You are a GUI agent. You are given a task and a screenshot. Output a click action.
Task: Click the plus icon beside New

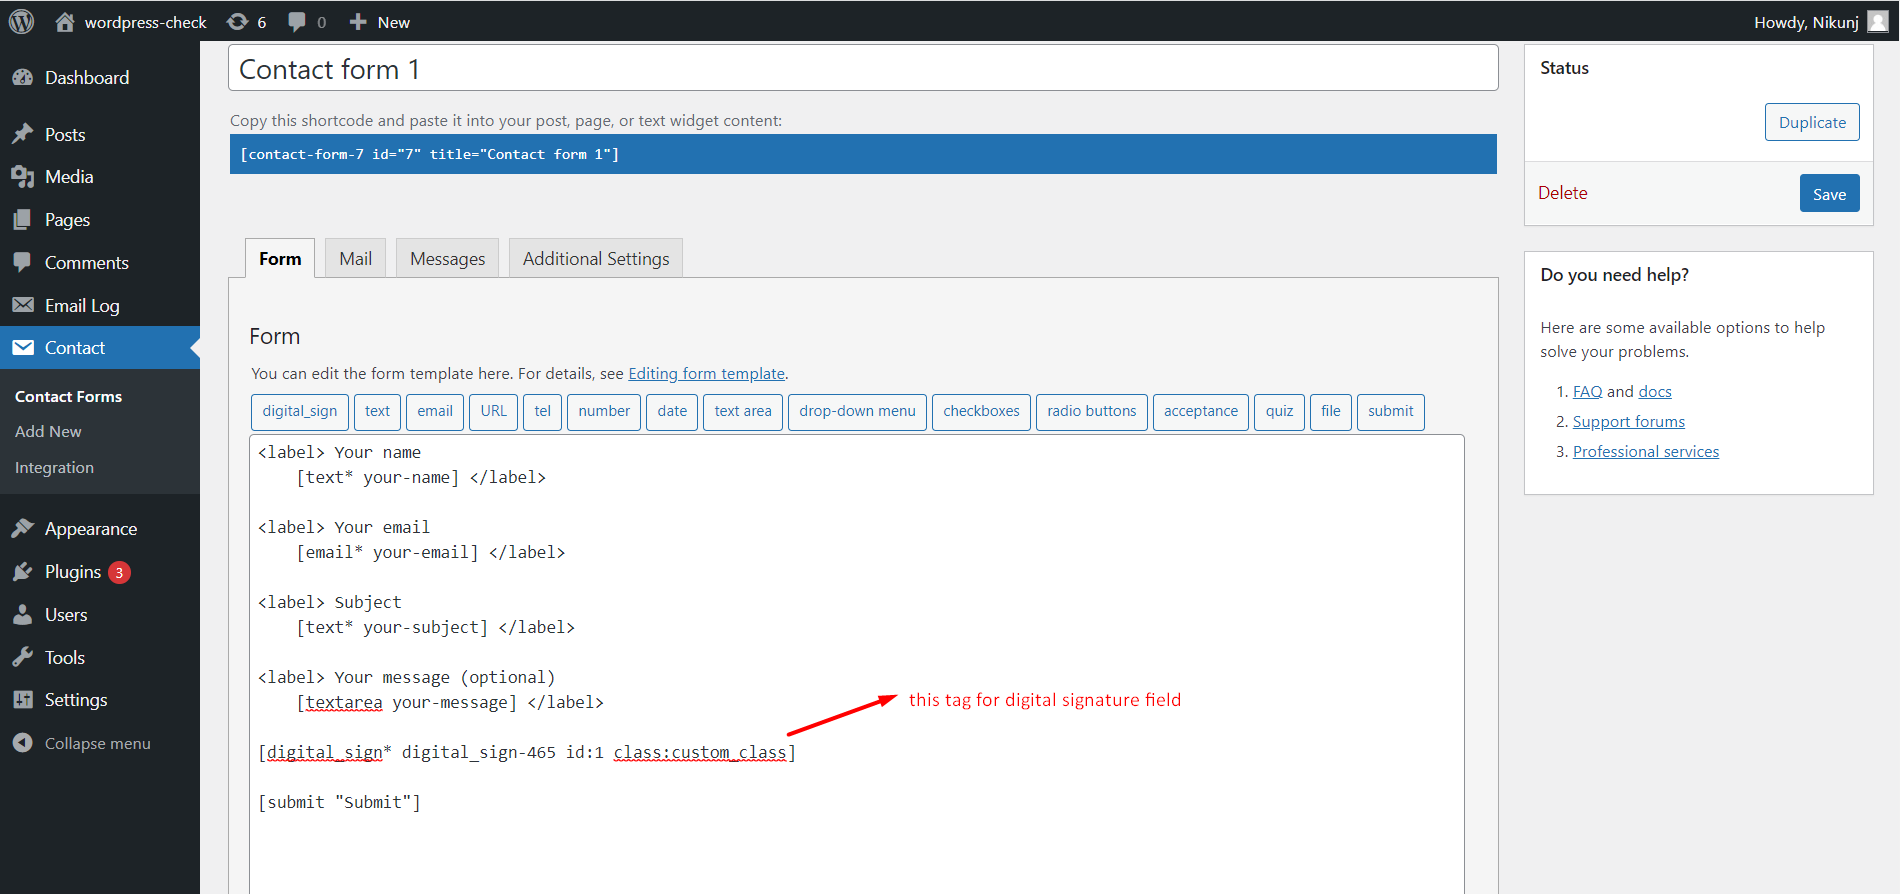pos(358,22)
